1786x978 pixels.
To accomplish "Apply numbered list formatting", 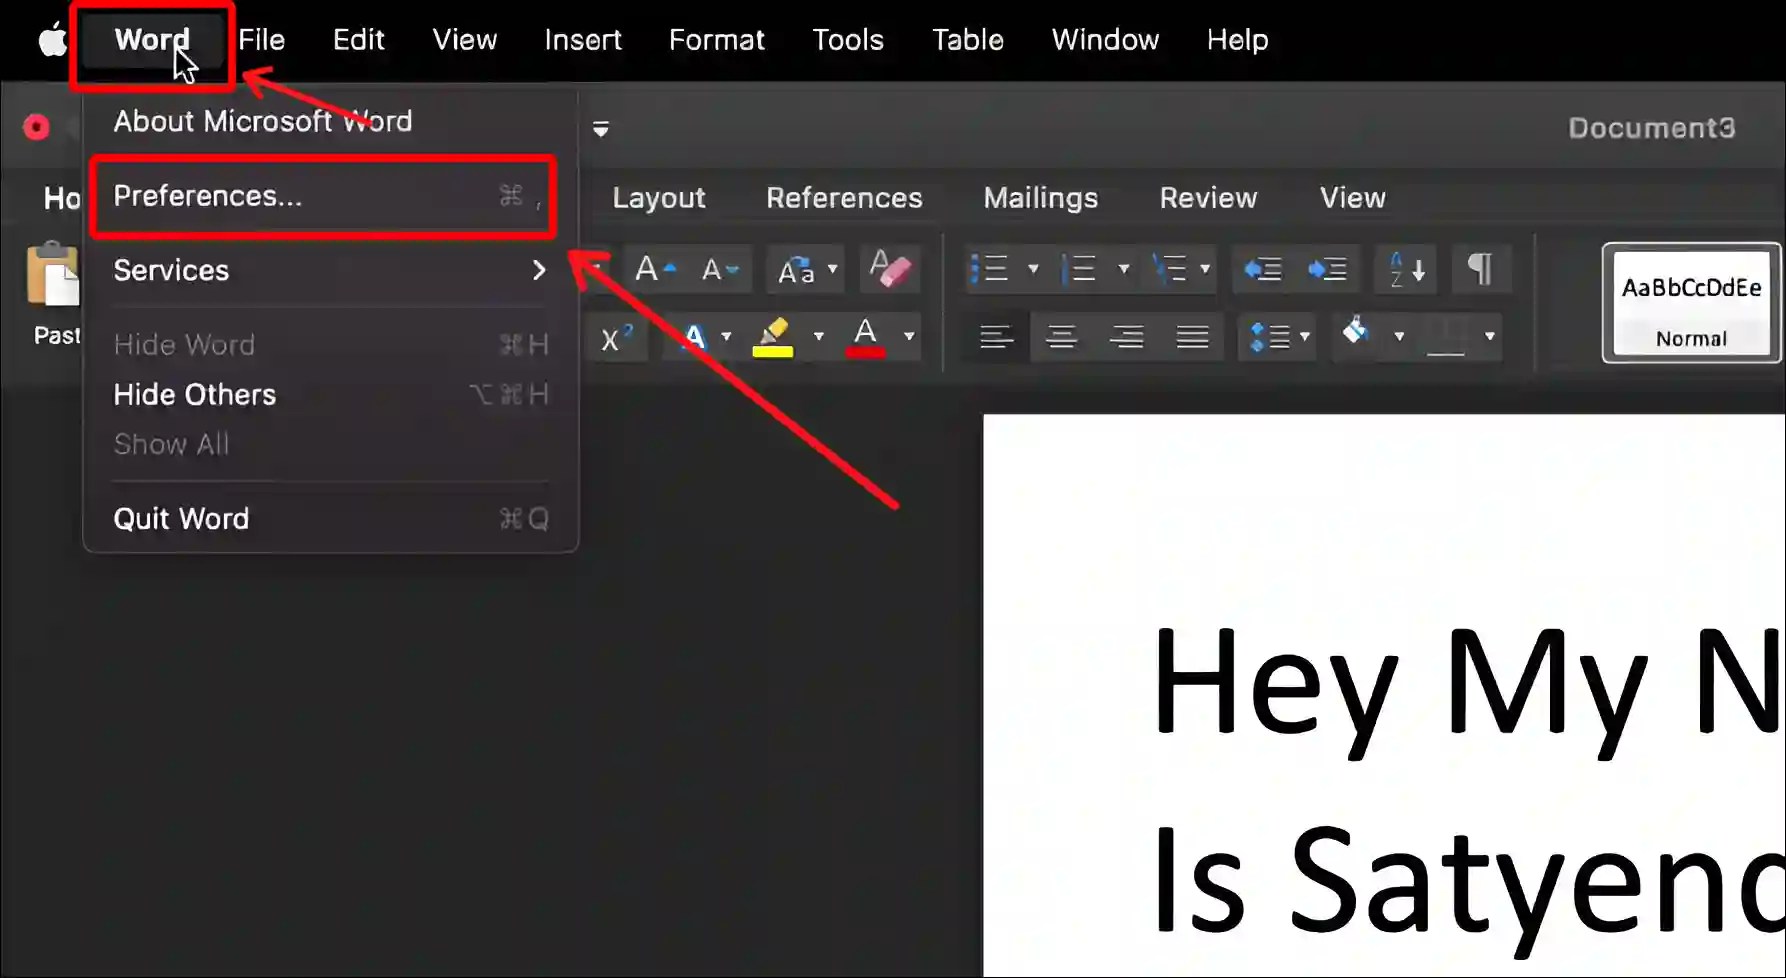I will coord(1078,269).
